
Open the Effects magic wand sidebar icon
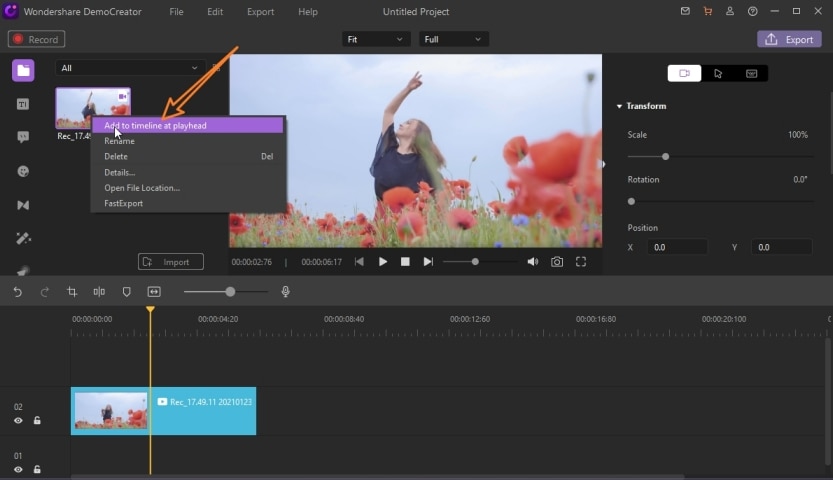tap(23, 238)
